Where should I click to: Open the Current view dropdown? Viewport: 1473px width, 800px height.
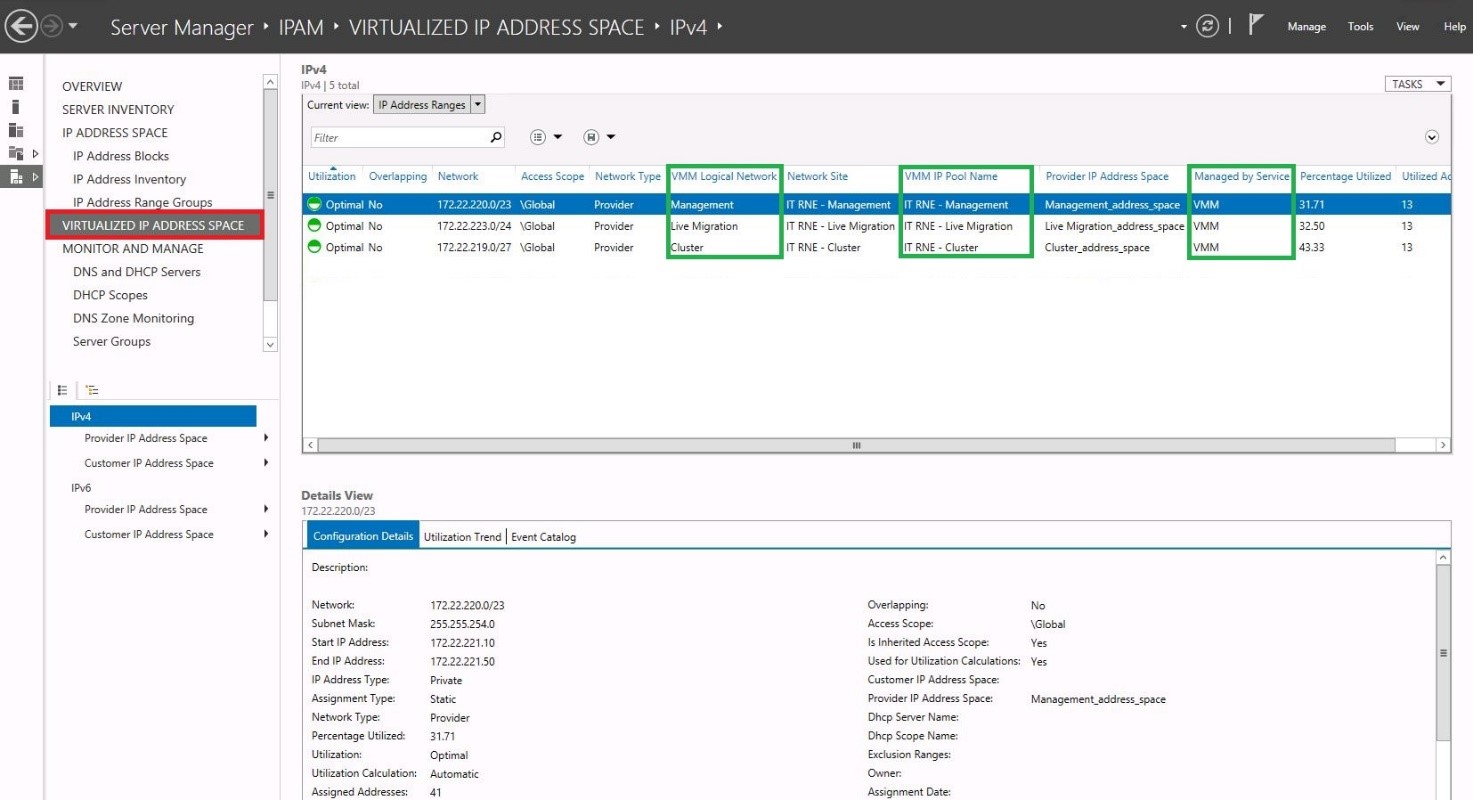(x=477, y=103)
